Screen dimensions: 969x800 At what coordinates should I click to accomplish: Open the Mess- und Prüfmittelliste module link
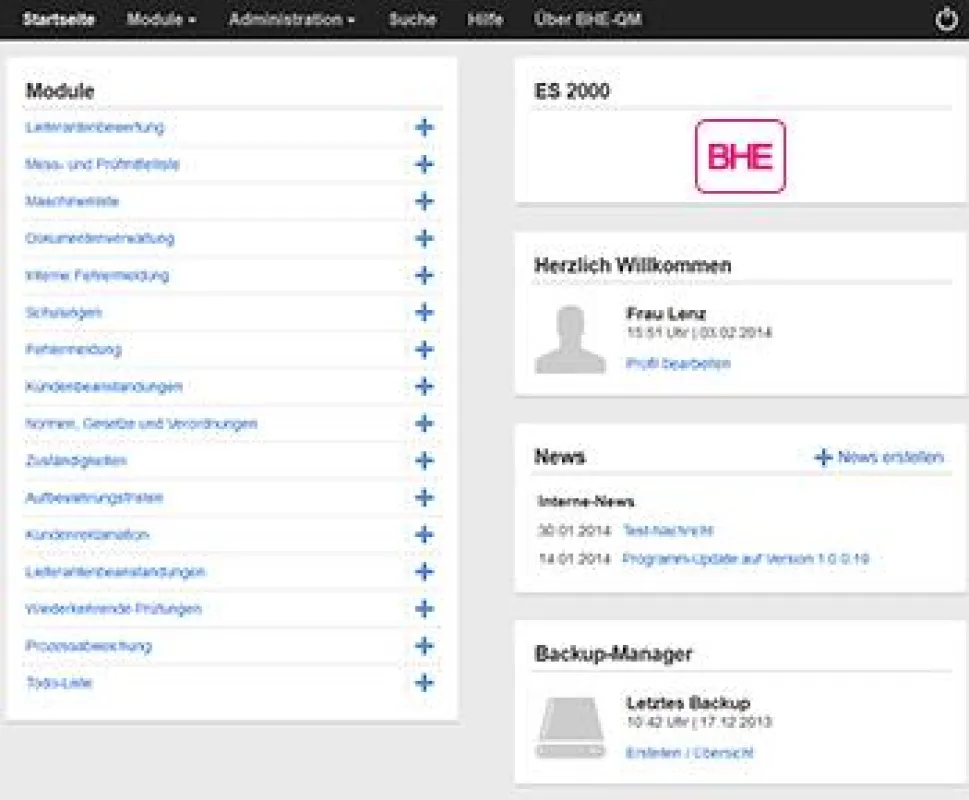pos(102,164)
